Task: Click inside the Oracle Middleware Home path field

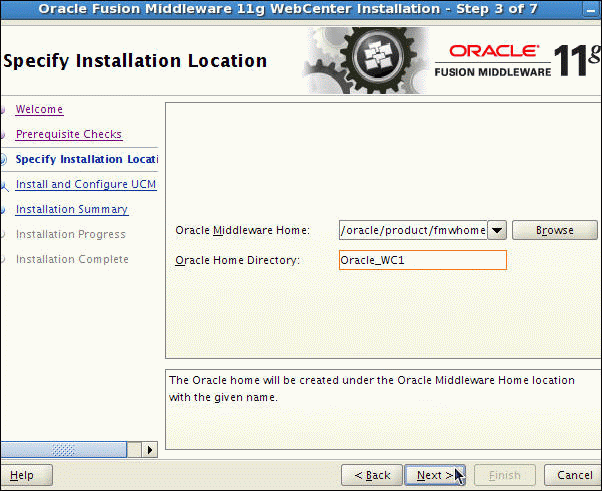Action: pyautogui.click(x=413, y=230)
